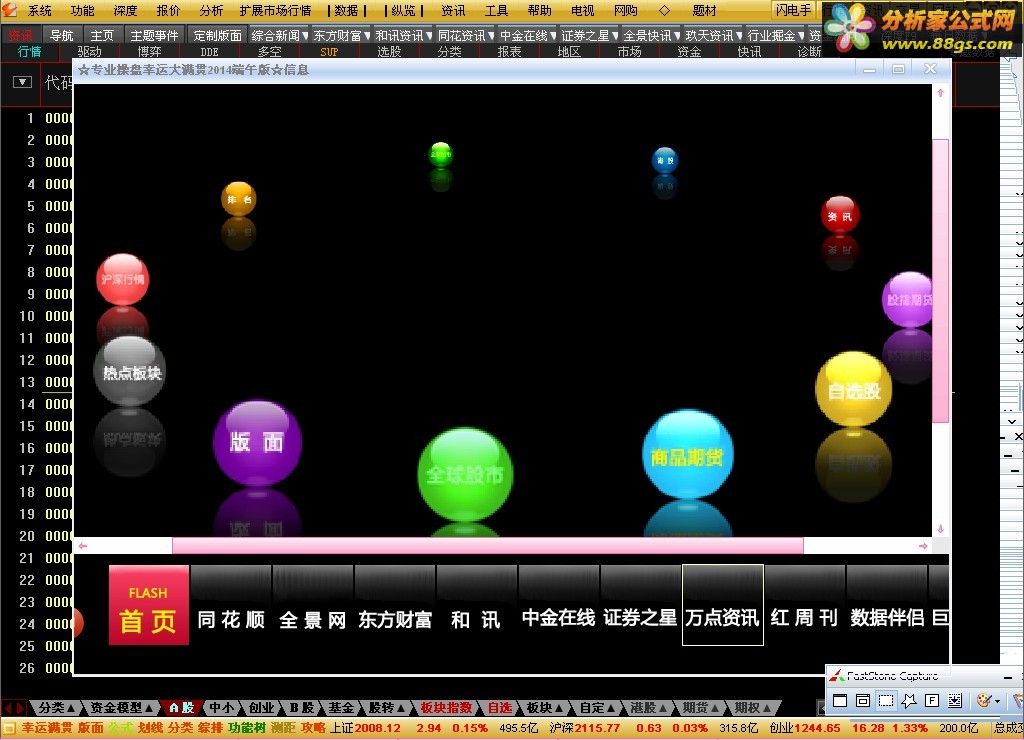This screenshot has height=740, width=1024.
Task: Click the pink horizontal scrollbar thumb
Action: [x=488, y=545]
